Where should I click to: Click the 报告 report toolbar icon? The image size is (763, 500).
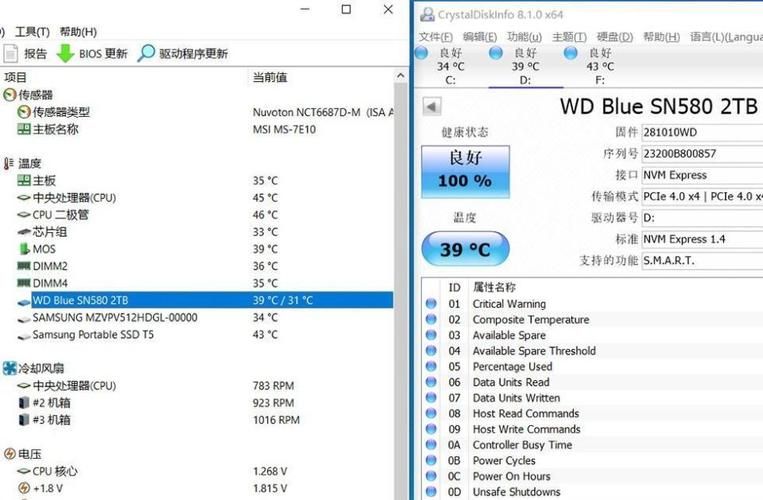(x=11, y=54)
